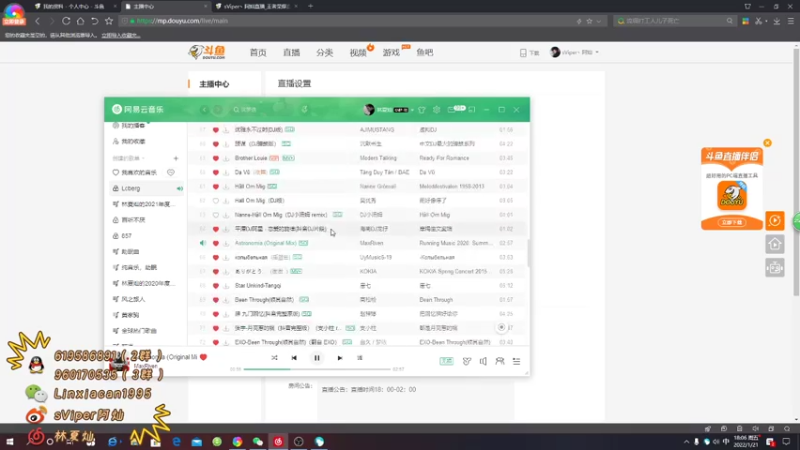The image size is (800, 450).
Task: Locate current song with floating target button
Action: point(502,328)
